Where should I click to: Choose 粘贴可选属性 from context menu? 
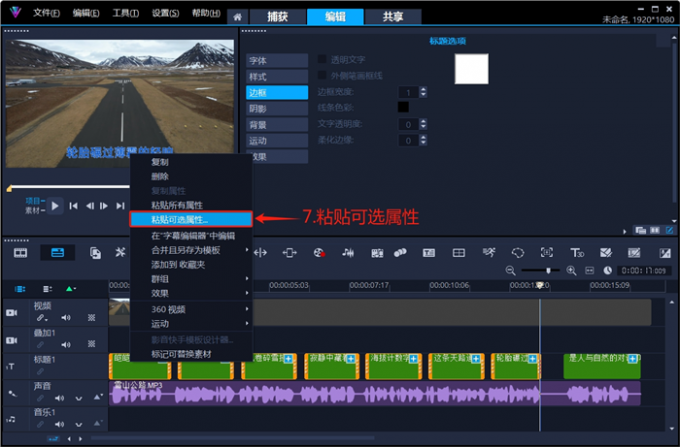coord(191,219)
